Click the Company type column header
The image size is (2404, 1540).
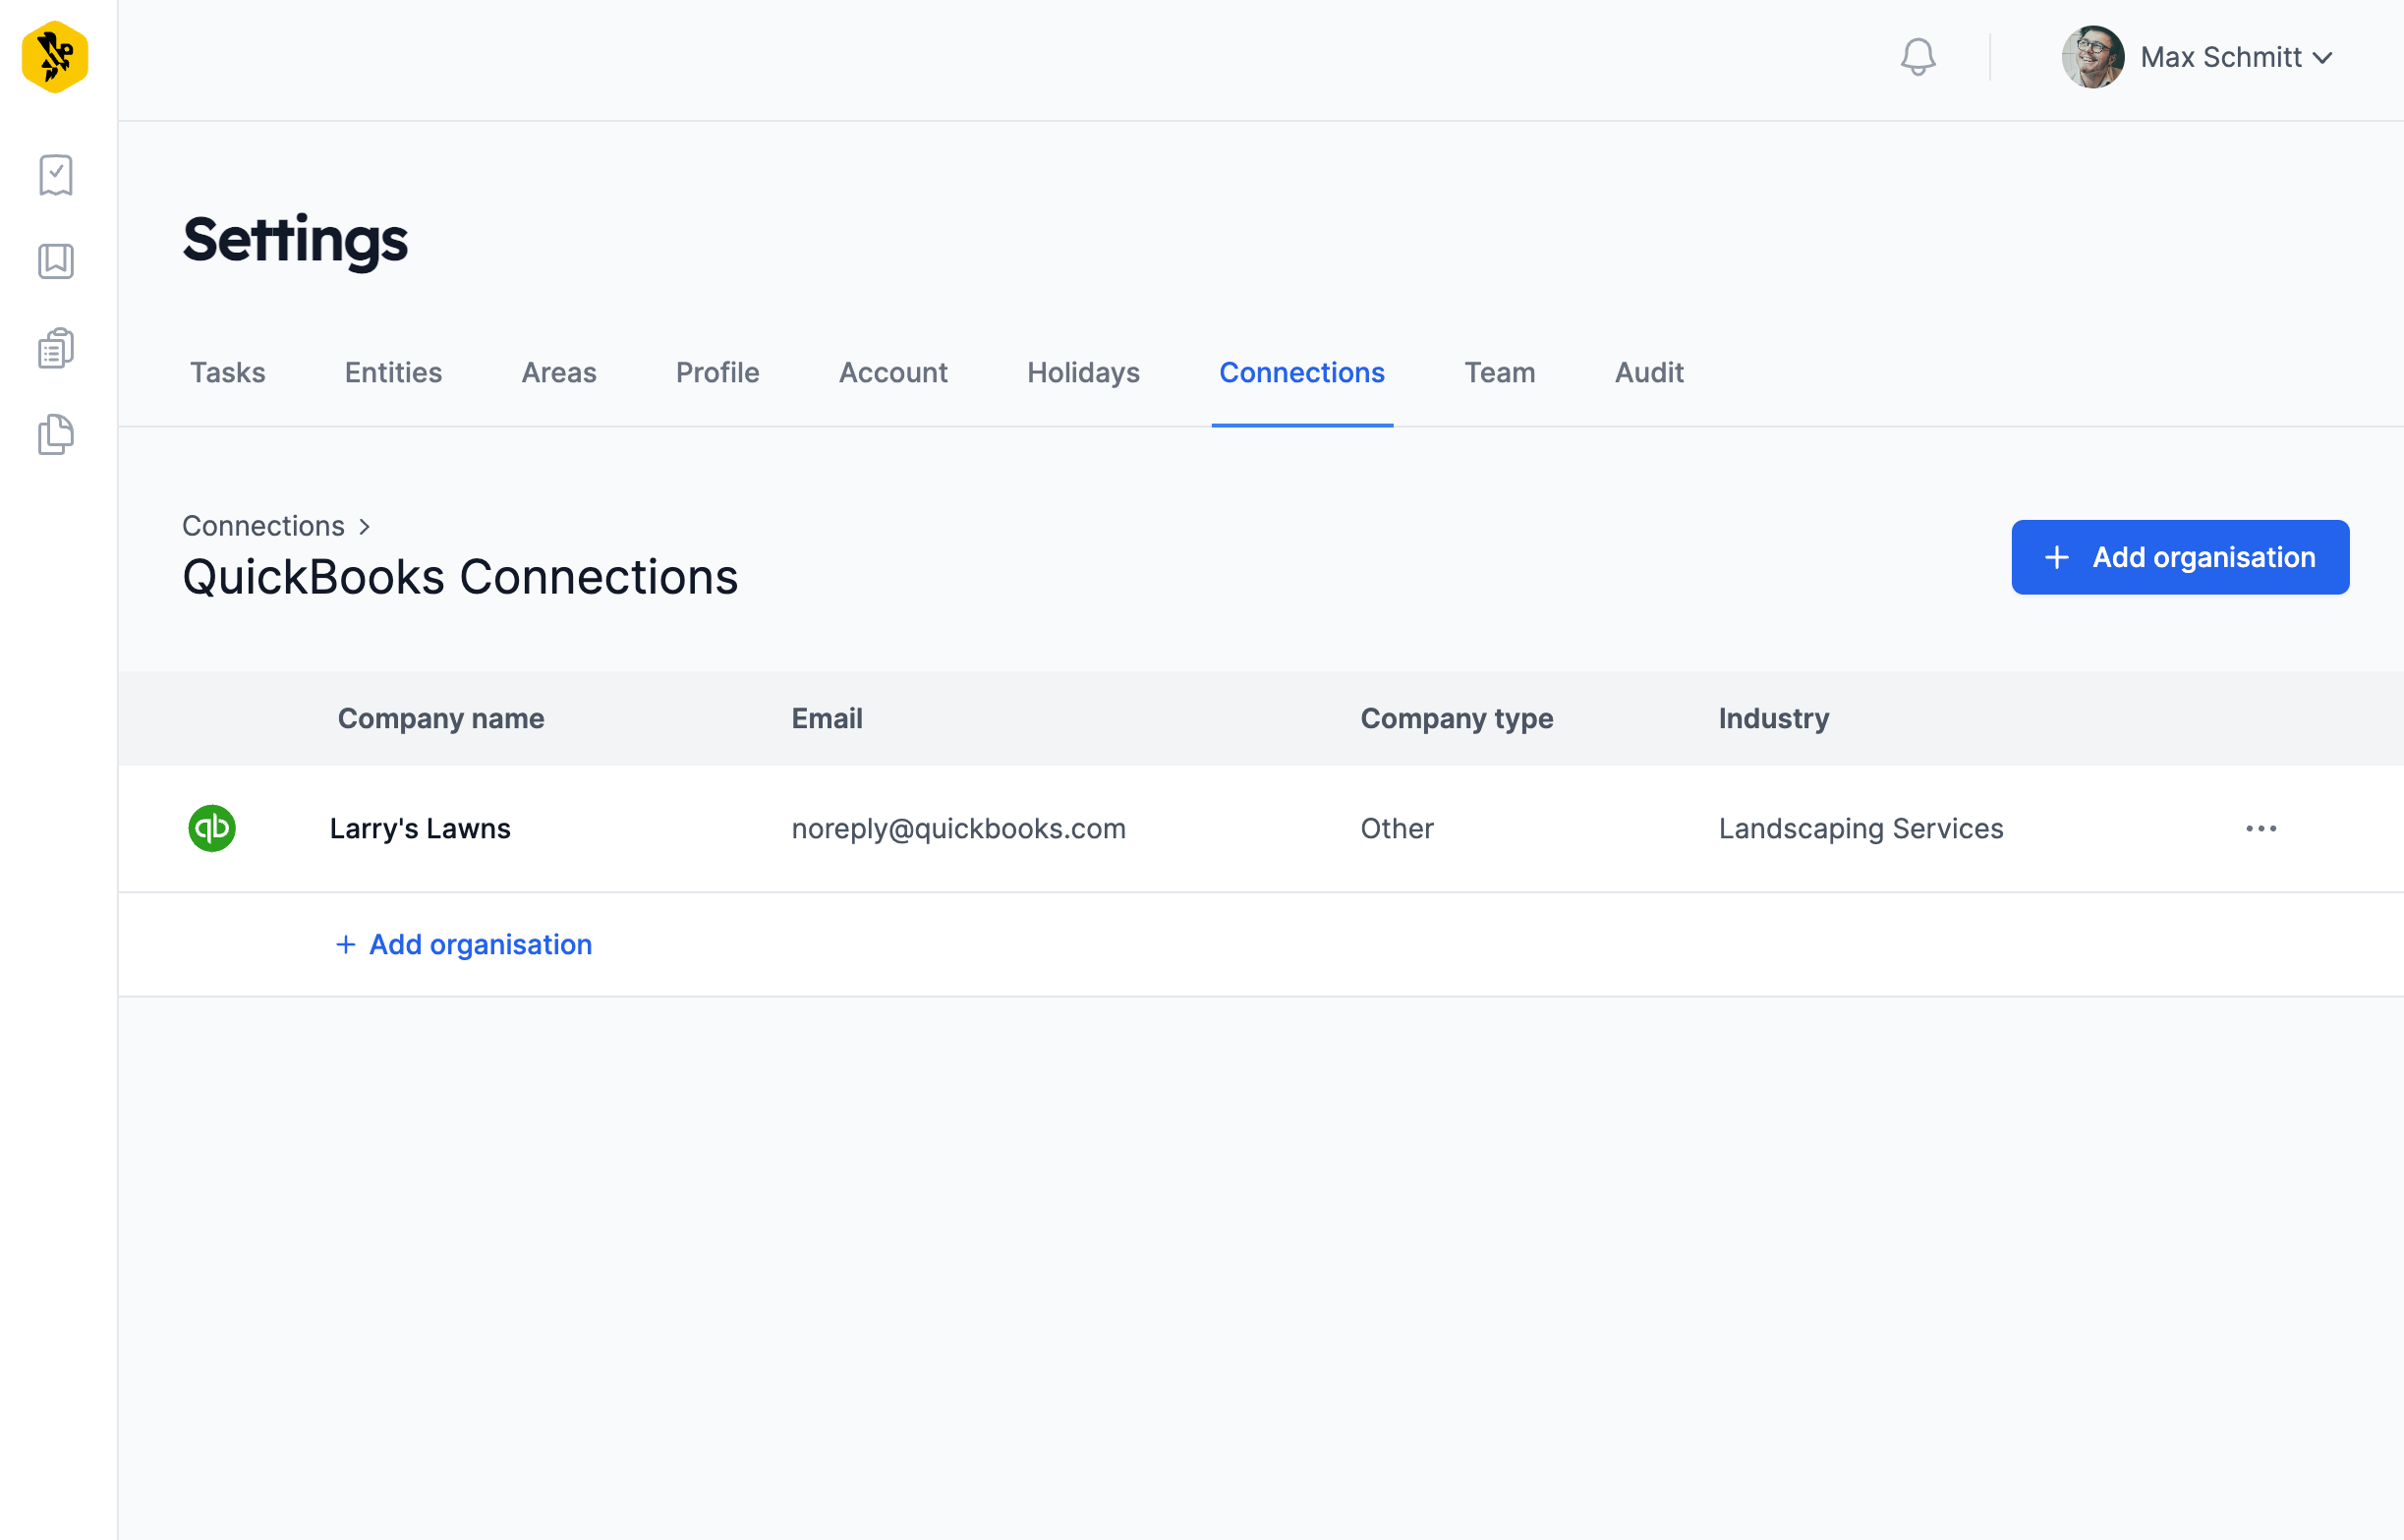tap(1457, 718)
